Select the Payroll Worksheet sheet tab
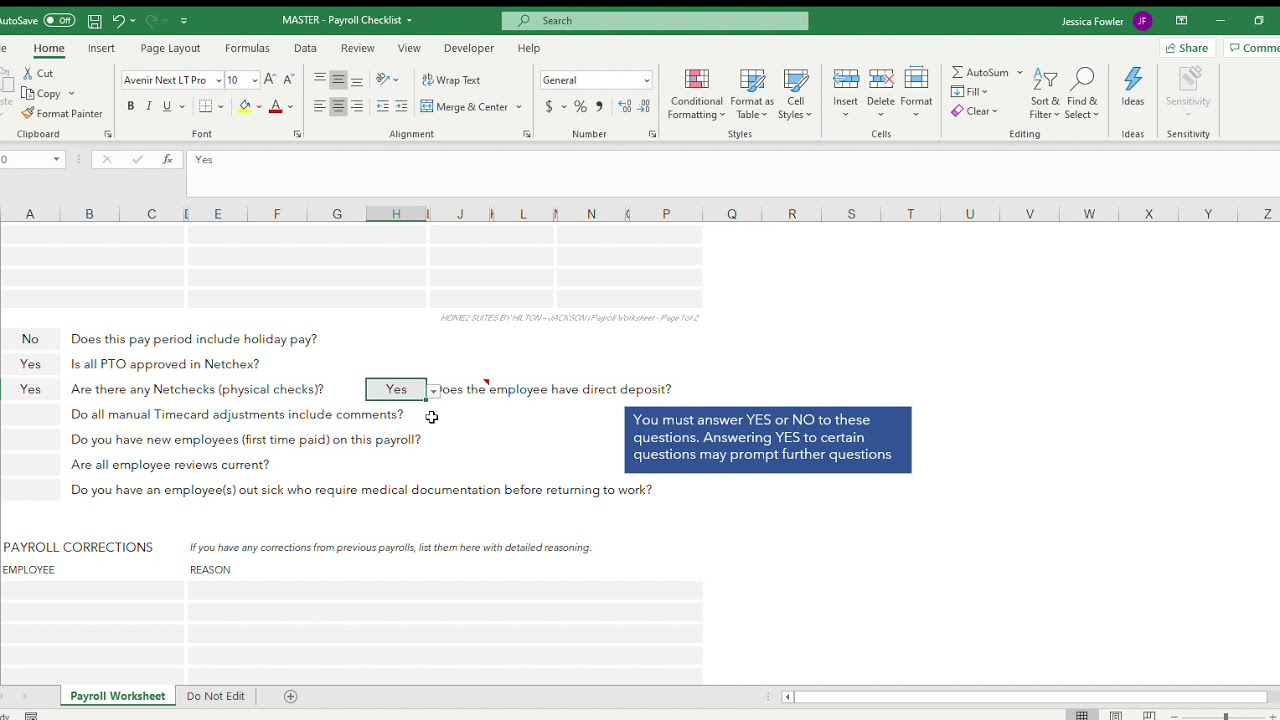 point(118,696)
